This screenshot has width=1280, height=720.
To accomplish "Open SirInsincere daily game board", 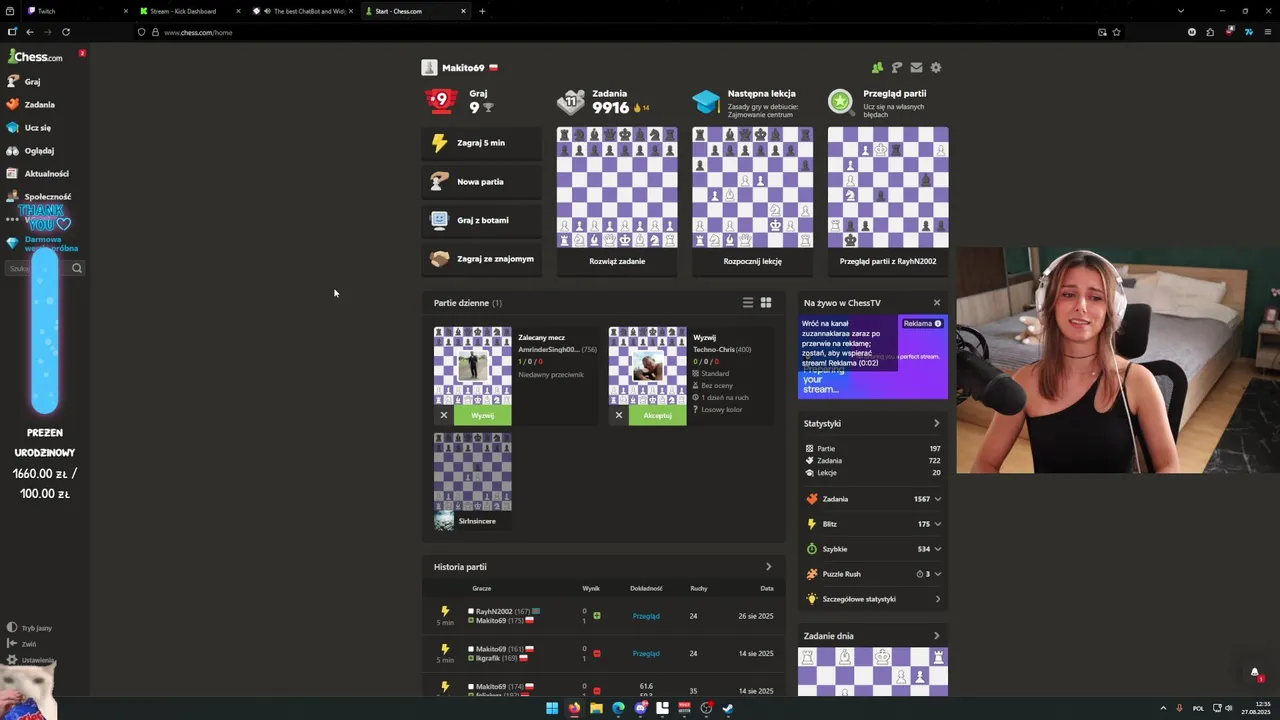I will pos(473,471).
